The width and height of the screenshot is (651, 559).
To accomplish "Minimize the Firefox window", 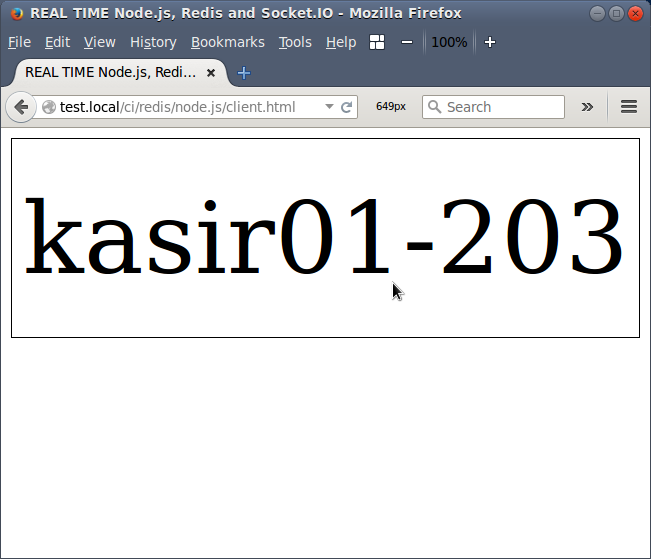I will click(x=597, y=14).
